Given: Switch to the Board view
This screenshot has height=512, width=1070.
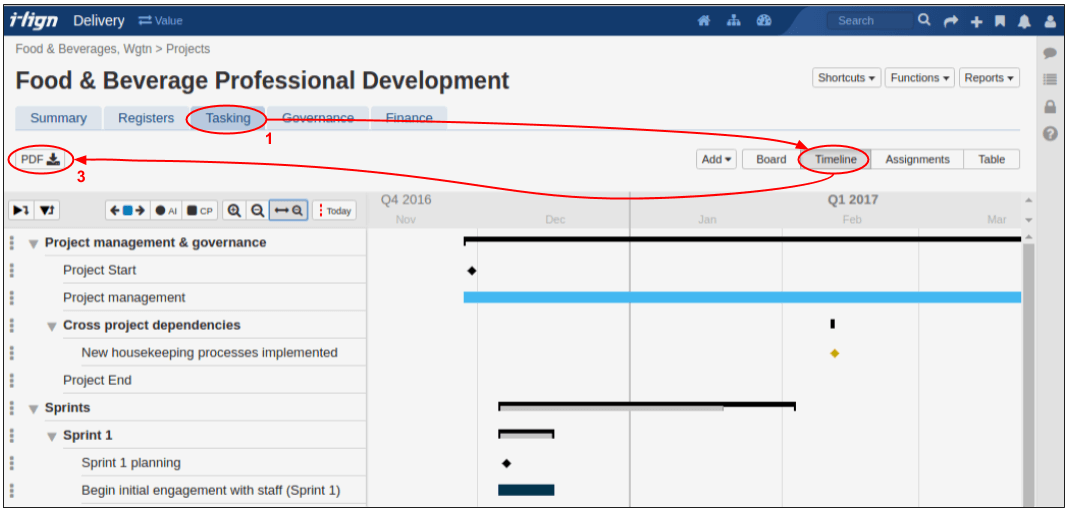Looking at the screenshot, I should pyautogui.click(x=770, y=159).
